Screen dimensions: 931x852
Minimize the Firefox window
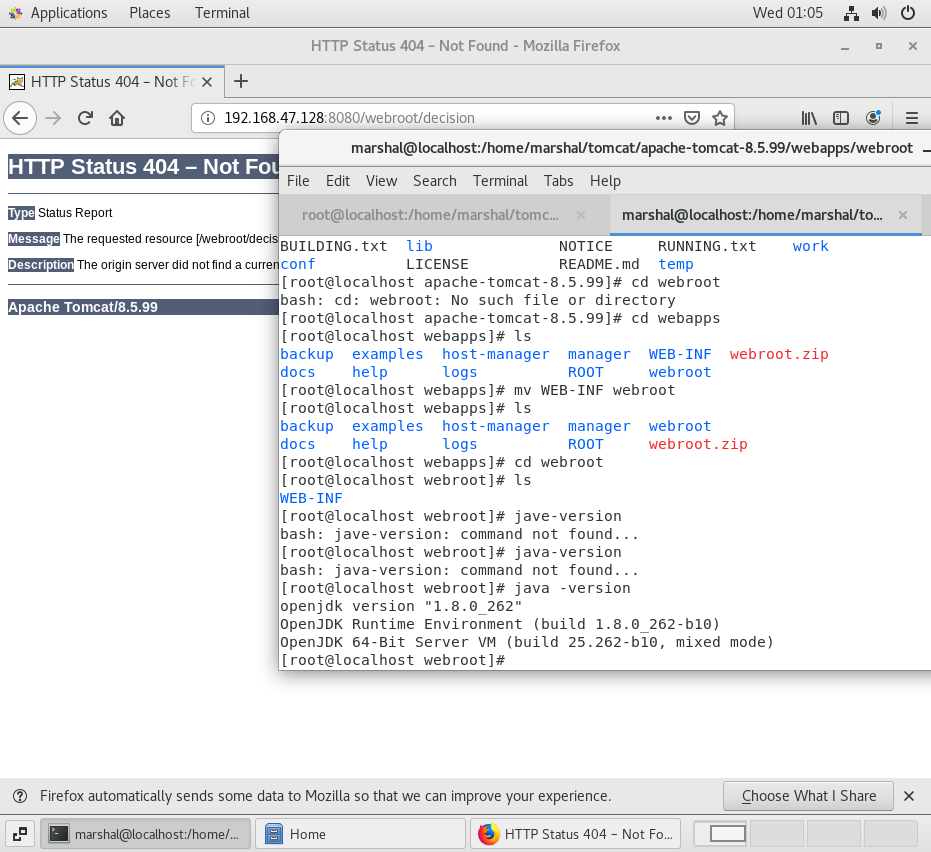844,46
